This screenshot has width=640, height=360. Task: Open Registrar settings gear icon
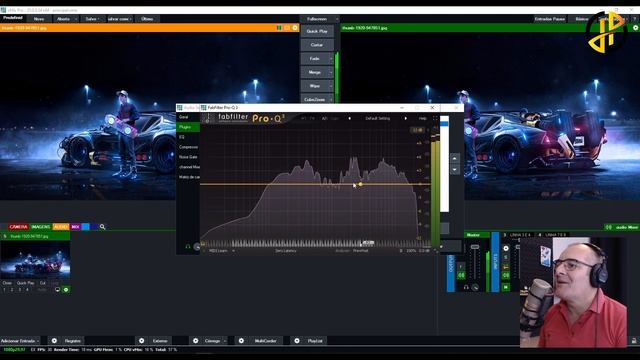pos(54,341)
